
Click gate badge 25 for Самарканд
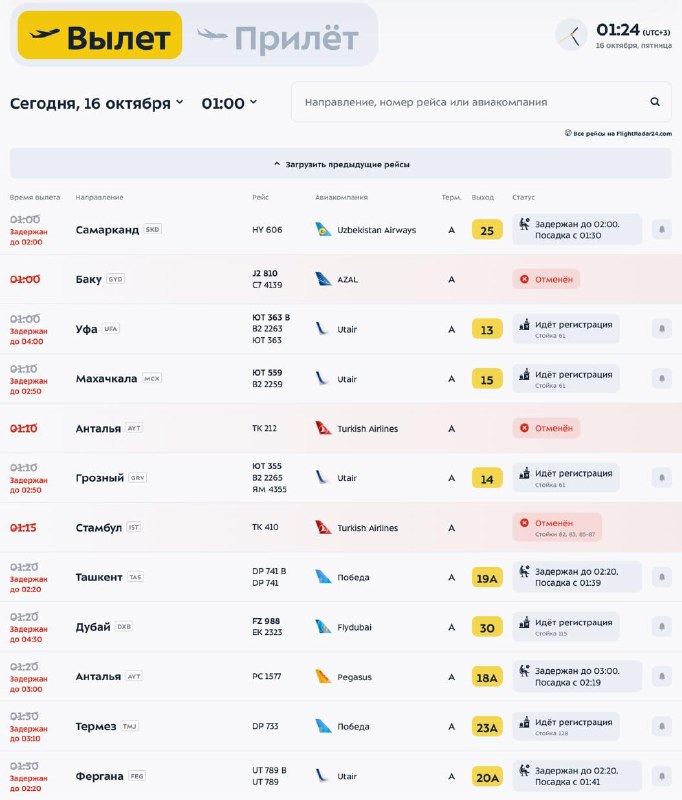point(487,230)
